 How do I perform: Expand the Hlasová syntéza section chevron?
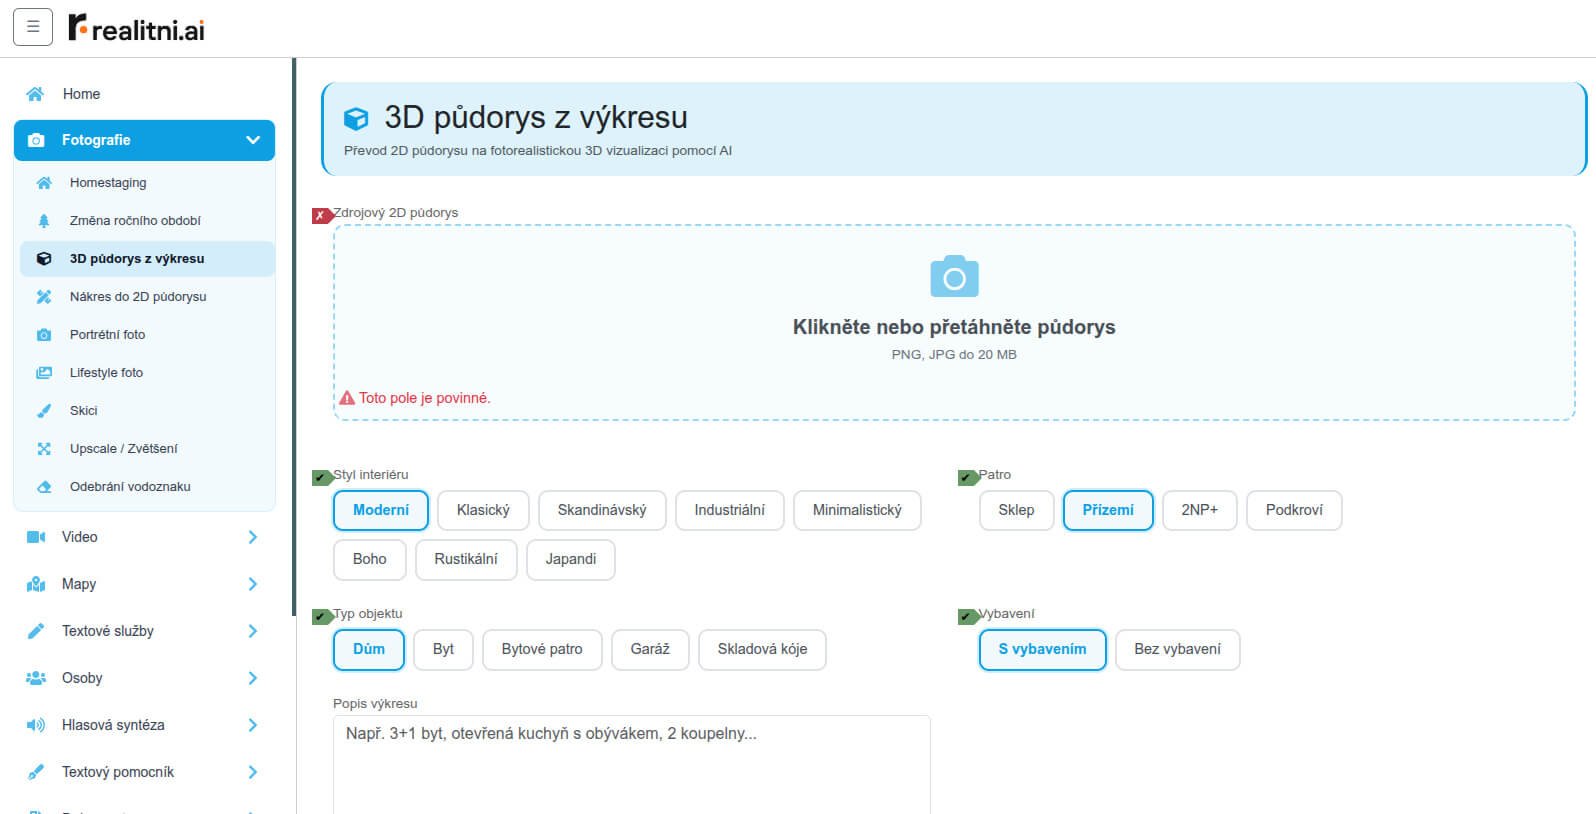253,725
